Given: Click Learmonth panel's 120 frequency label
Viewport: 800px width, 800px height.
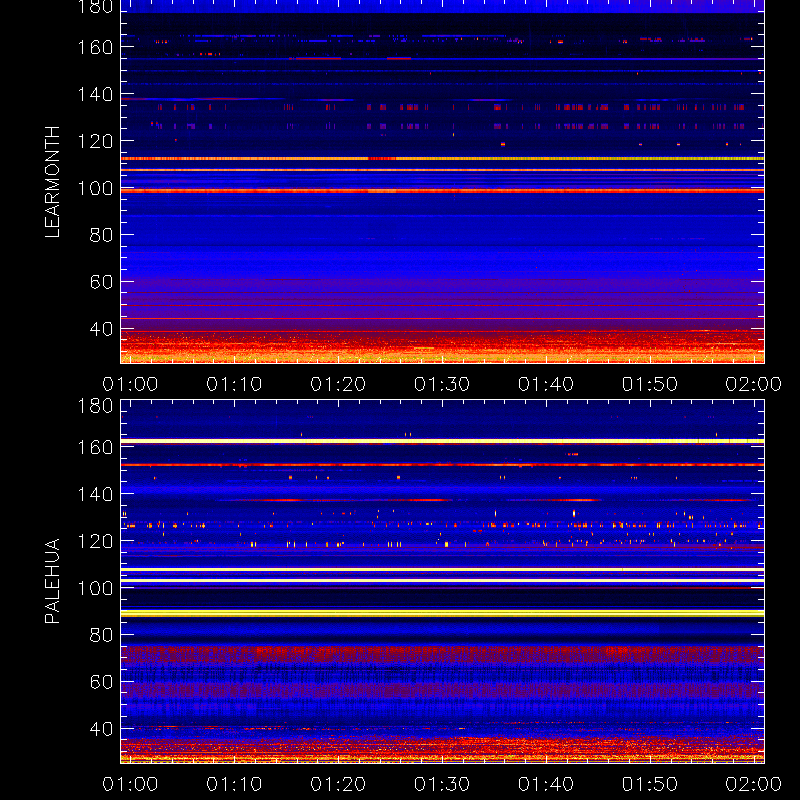Looking at the screenshot, I should (x=95, y=141).
